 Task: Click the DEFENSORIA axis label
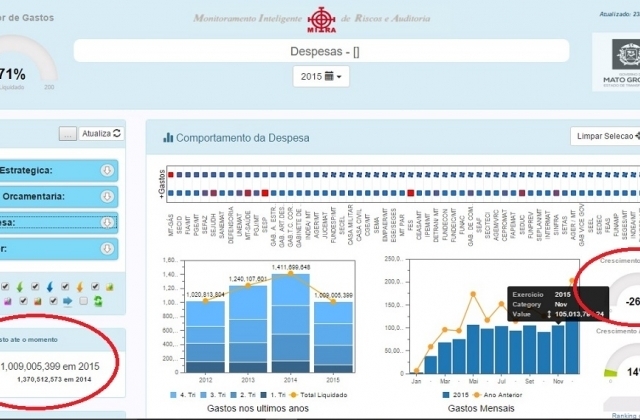[231, 226]
